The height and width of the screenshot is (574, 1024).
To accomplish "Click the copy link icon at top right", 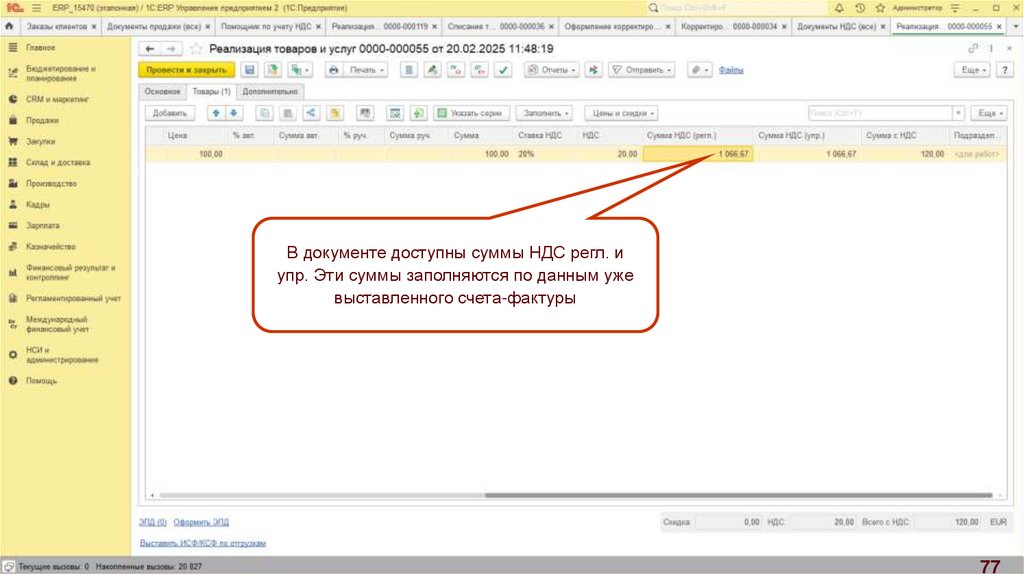I will (x=974, y=49).
